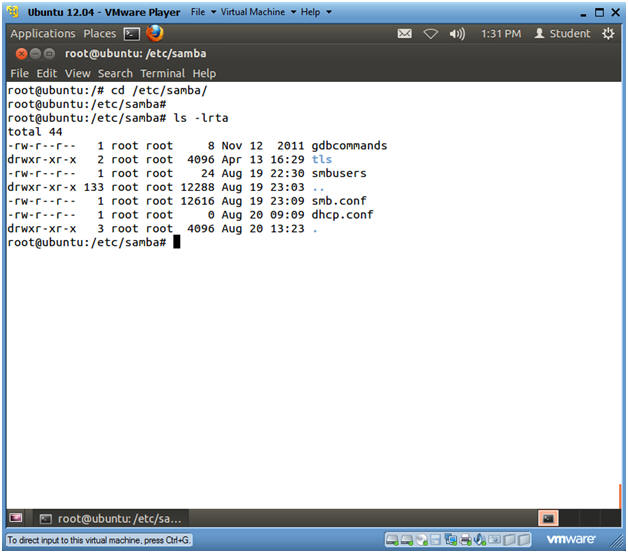Click the smbusers file name

tap(339, 173)
